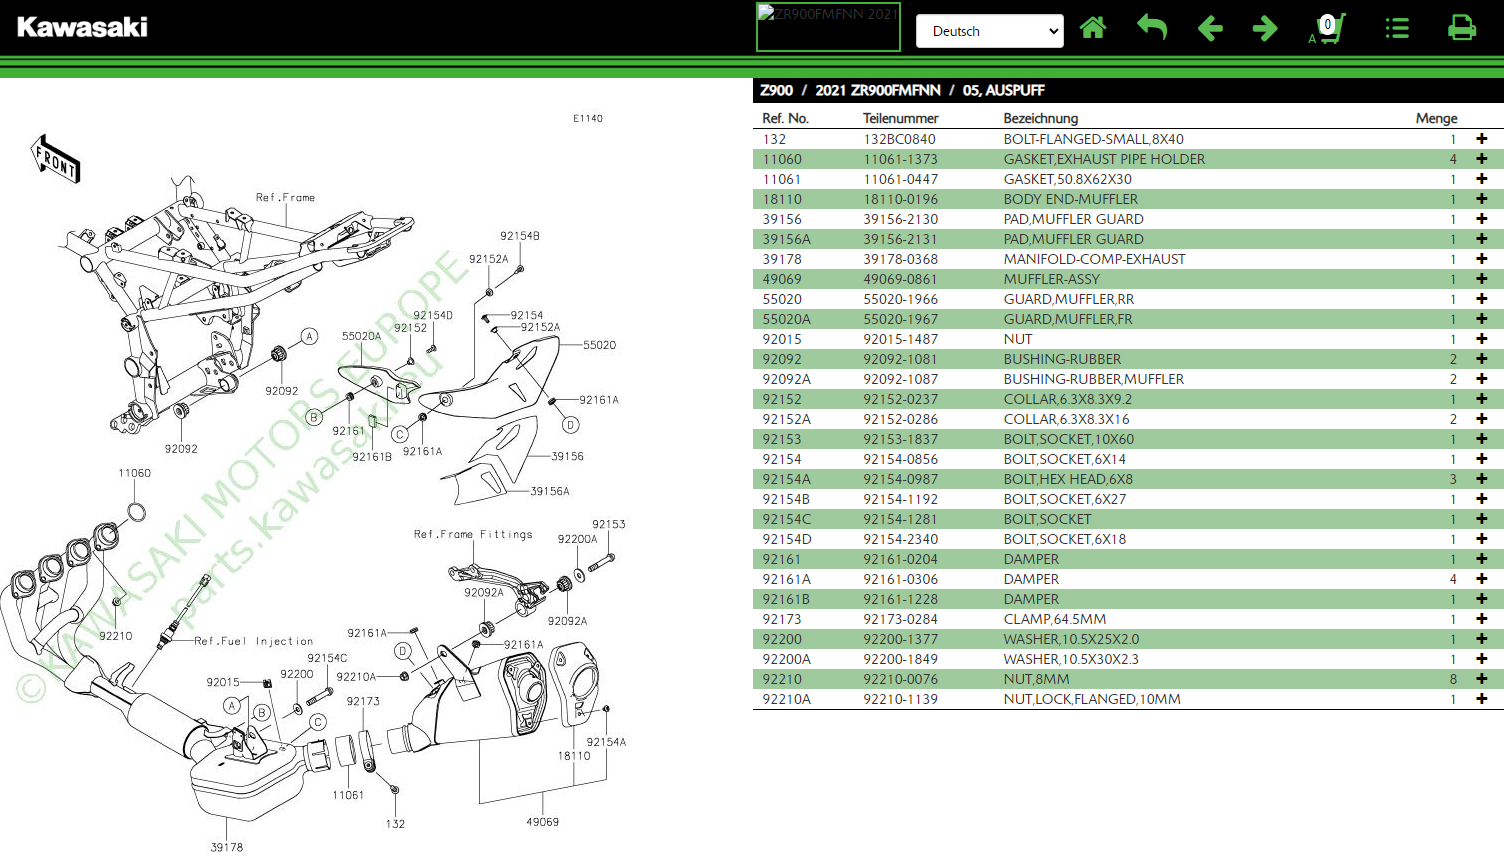1504x861 pixels.
Task: Click the 11060 label in the diagram
Action: 135,473
